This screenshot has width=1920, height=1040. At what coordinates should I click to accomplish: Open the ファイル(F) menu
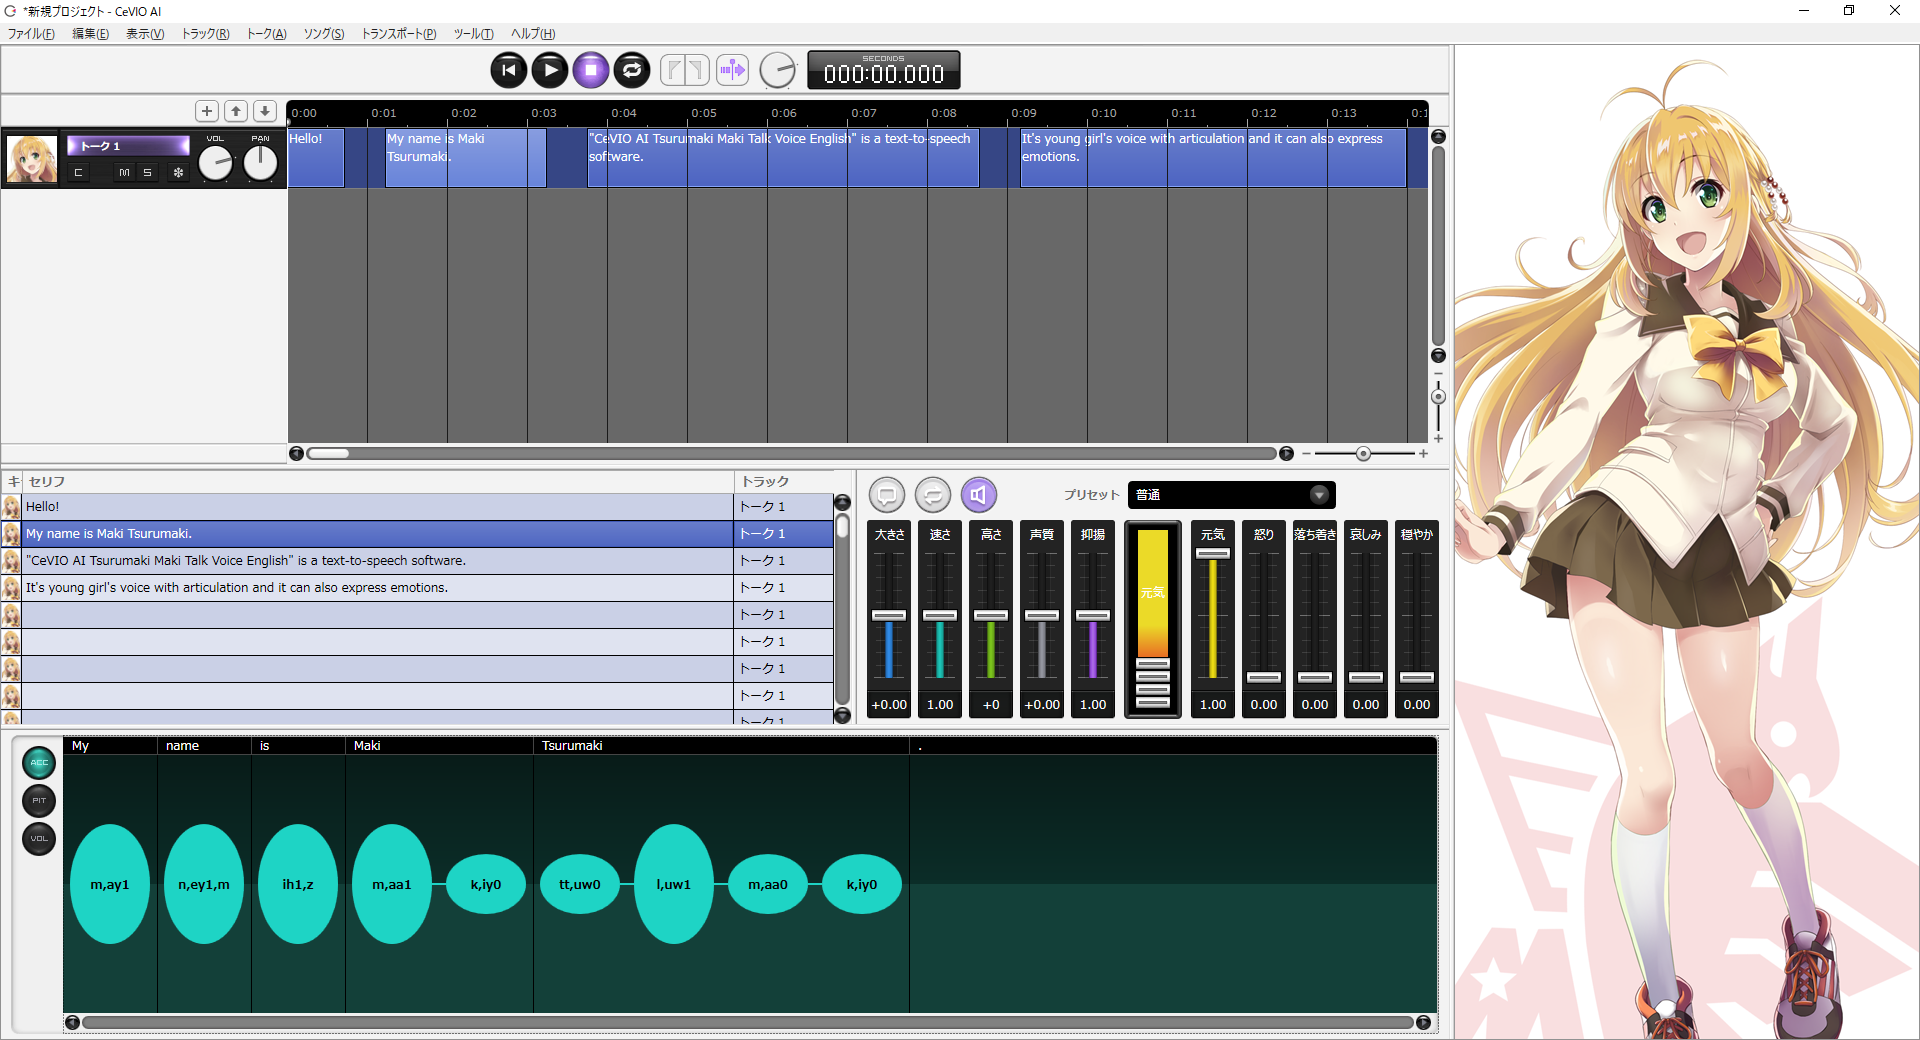point(31,34)
